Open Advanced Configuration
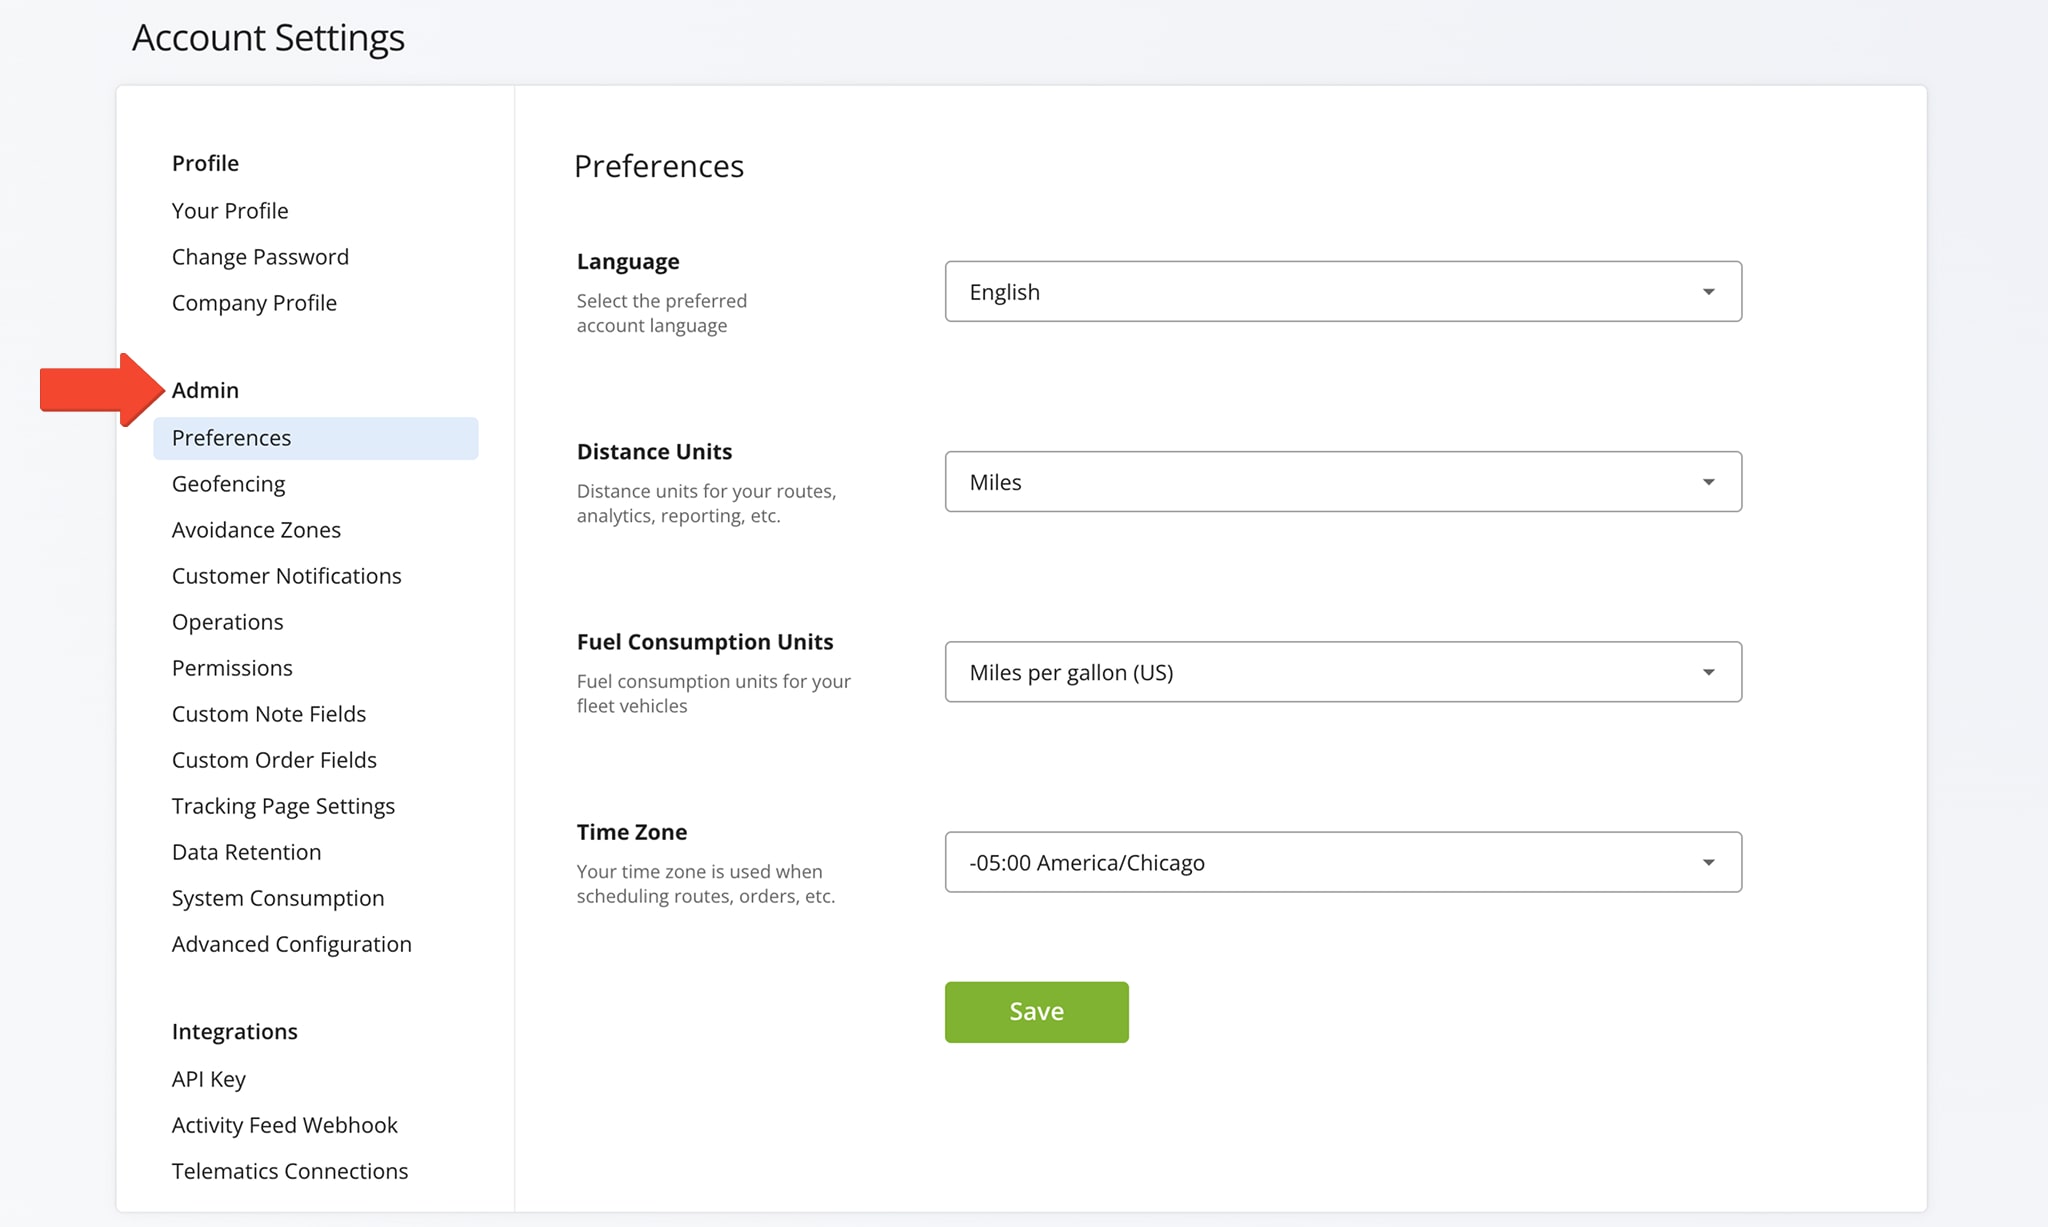The width and height of the screenshot is (2048, 1227). [x=291, y=943]
